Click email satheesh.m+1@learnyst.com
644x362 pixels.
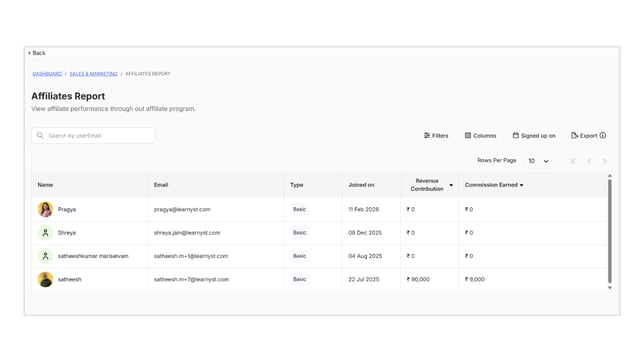[x=191, y=256]
